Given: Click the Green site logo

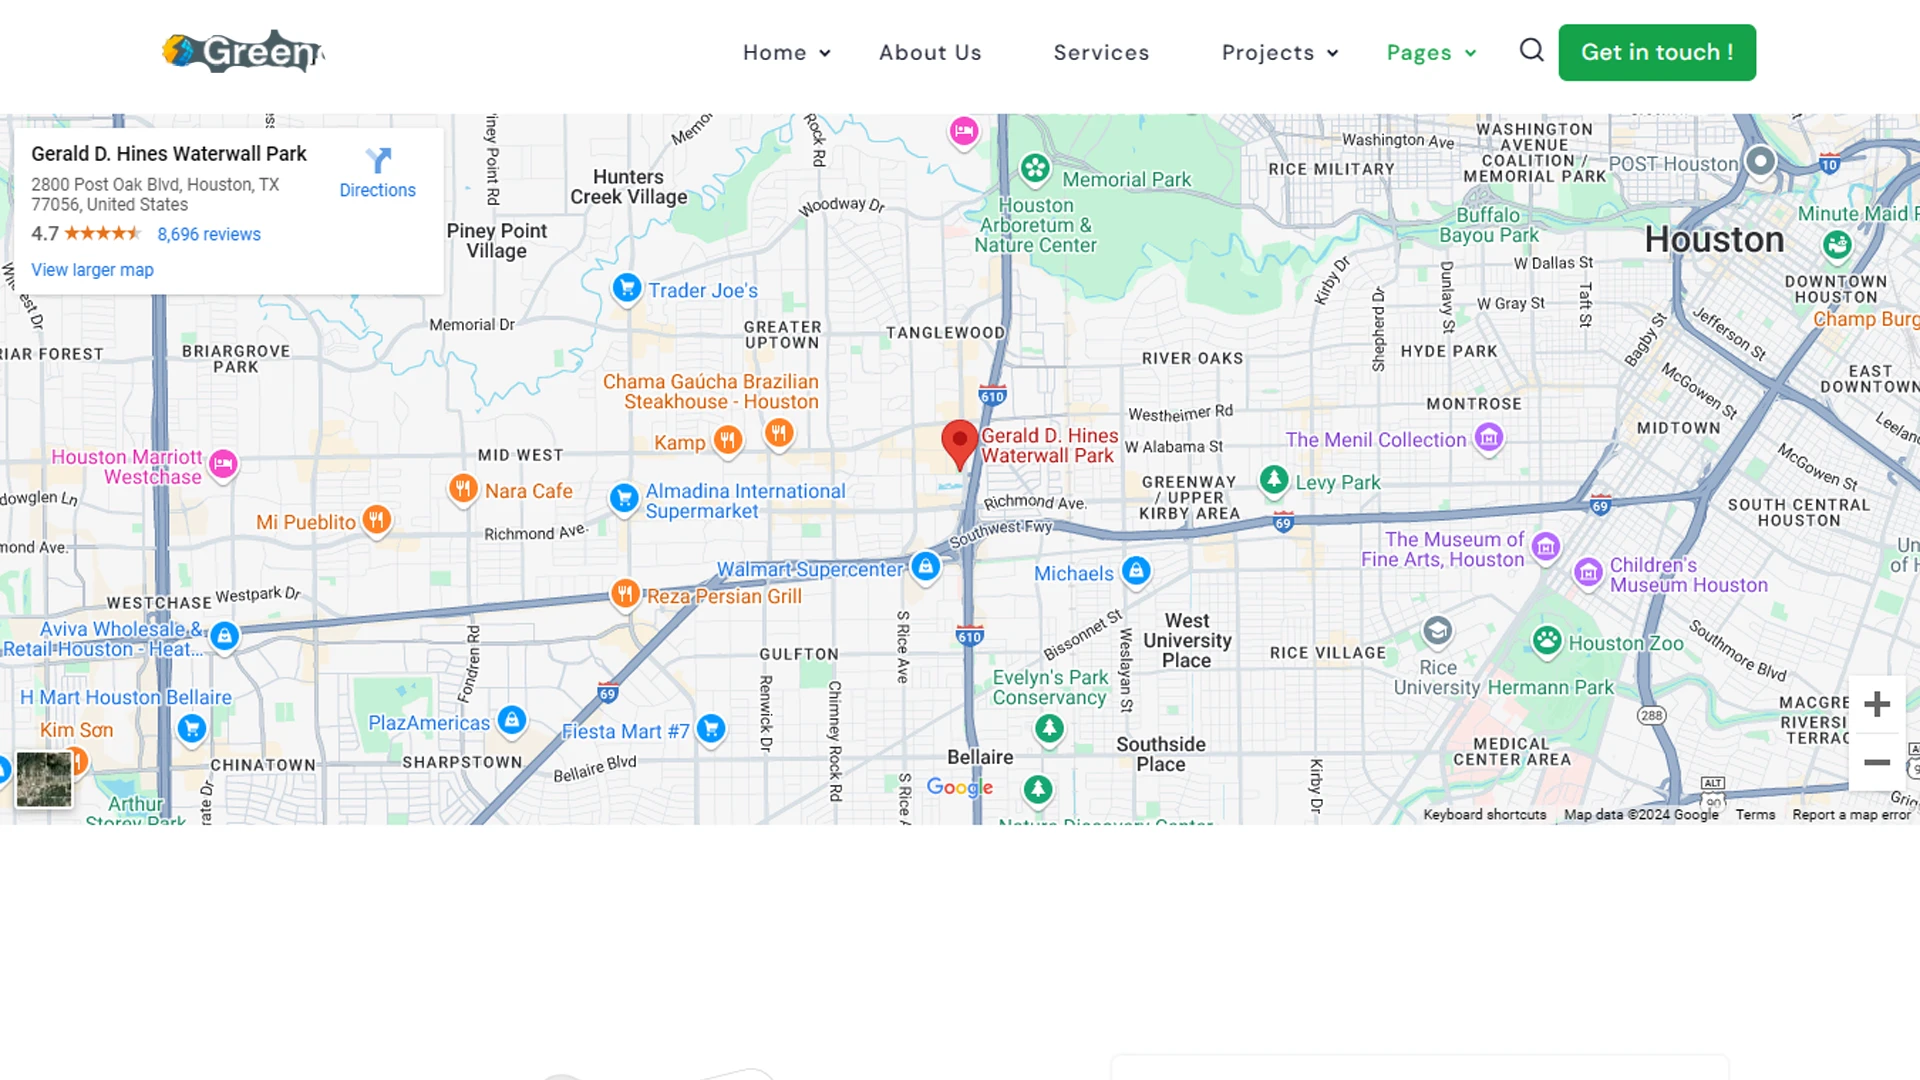Looking at the screenshot, I should (243, 52).
